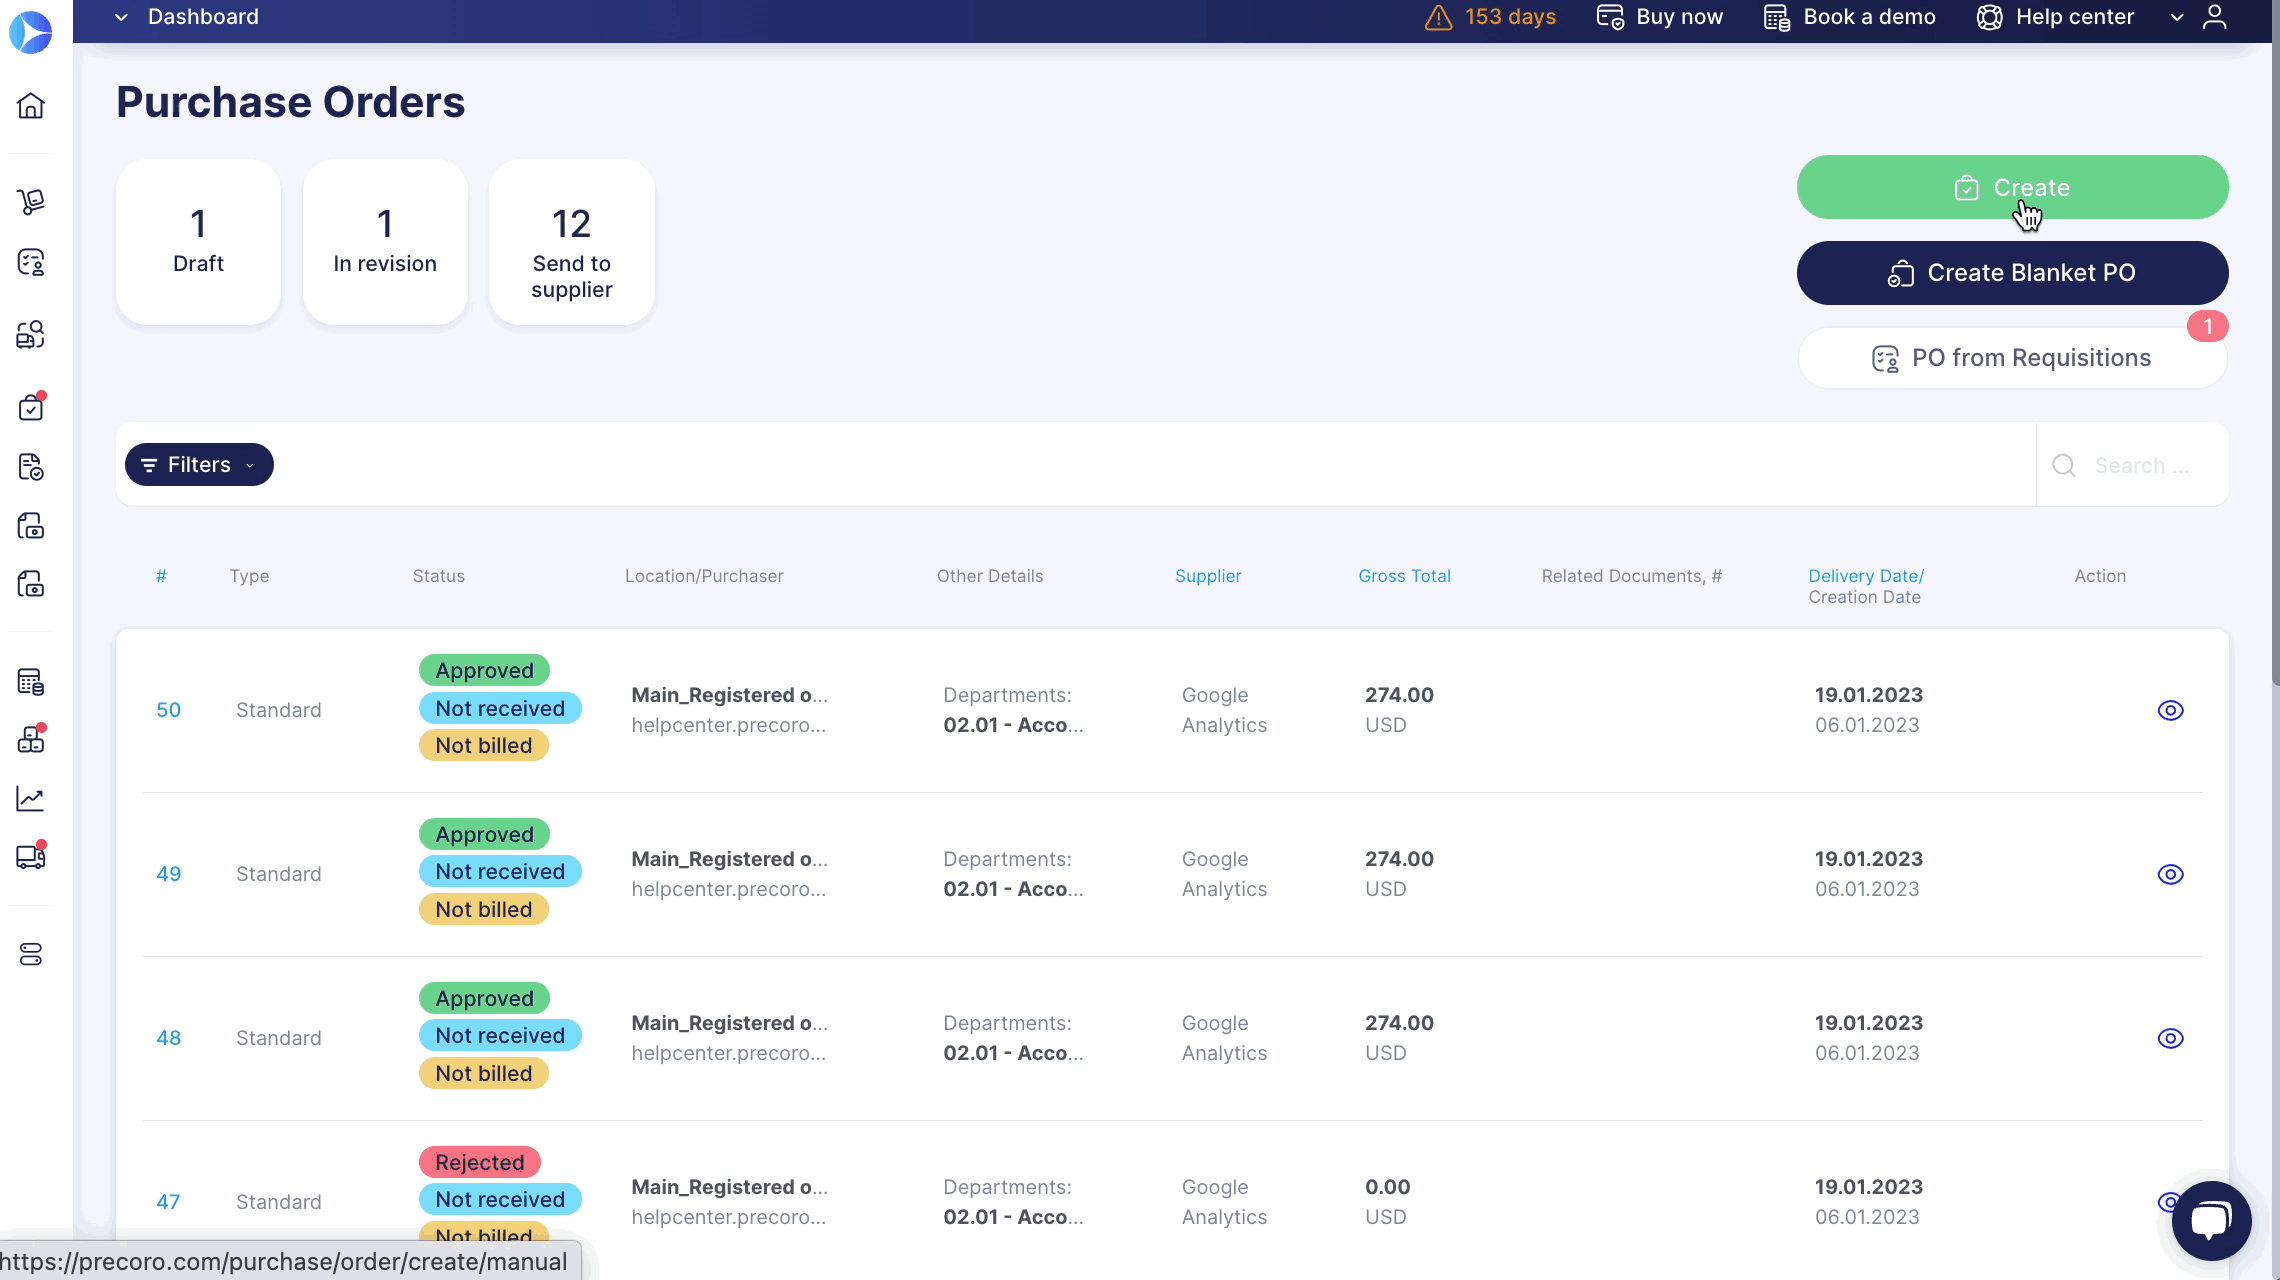Click Google Analytics supplier in row 50

(1224, 710)
